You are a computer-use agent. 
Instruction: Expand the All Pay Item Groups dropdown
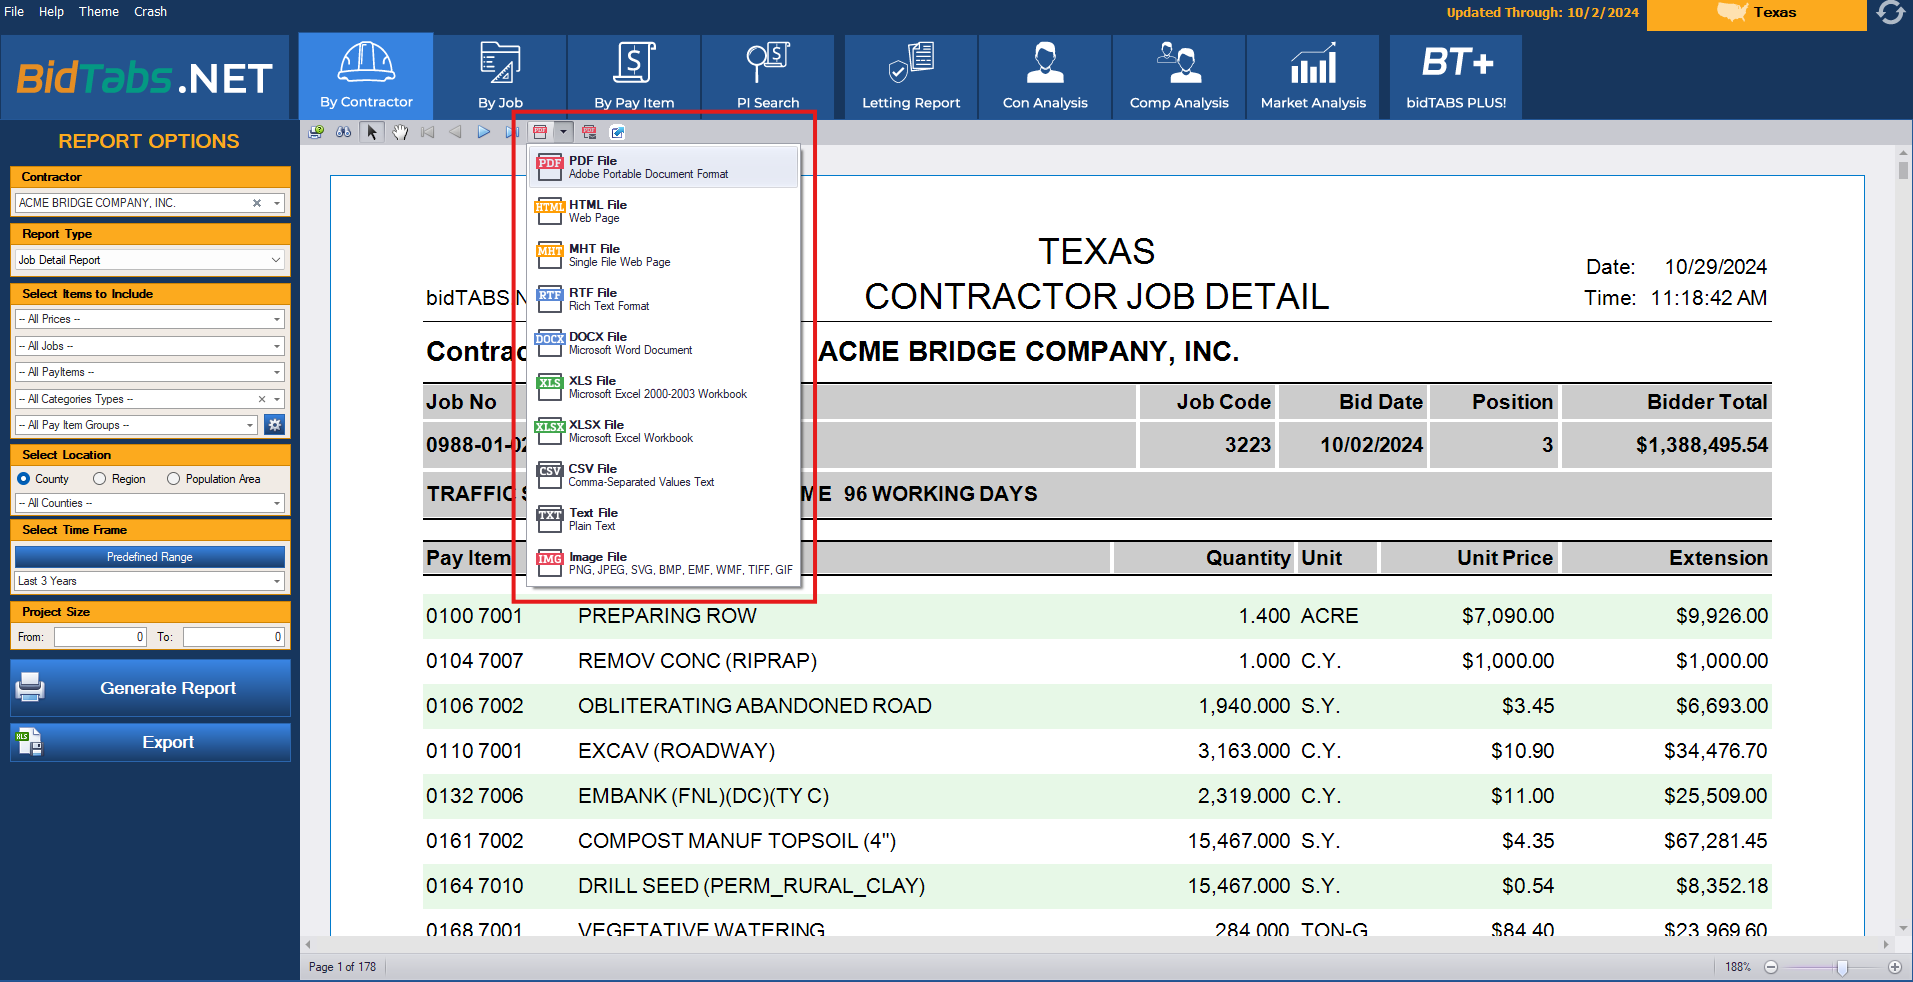(250, 425)
